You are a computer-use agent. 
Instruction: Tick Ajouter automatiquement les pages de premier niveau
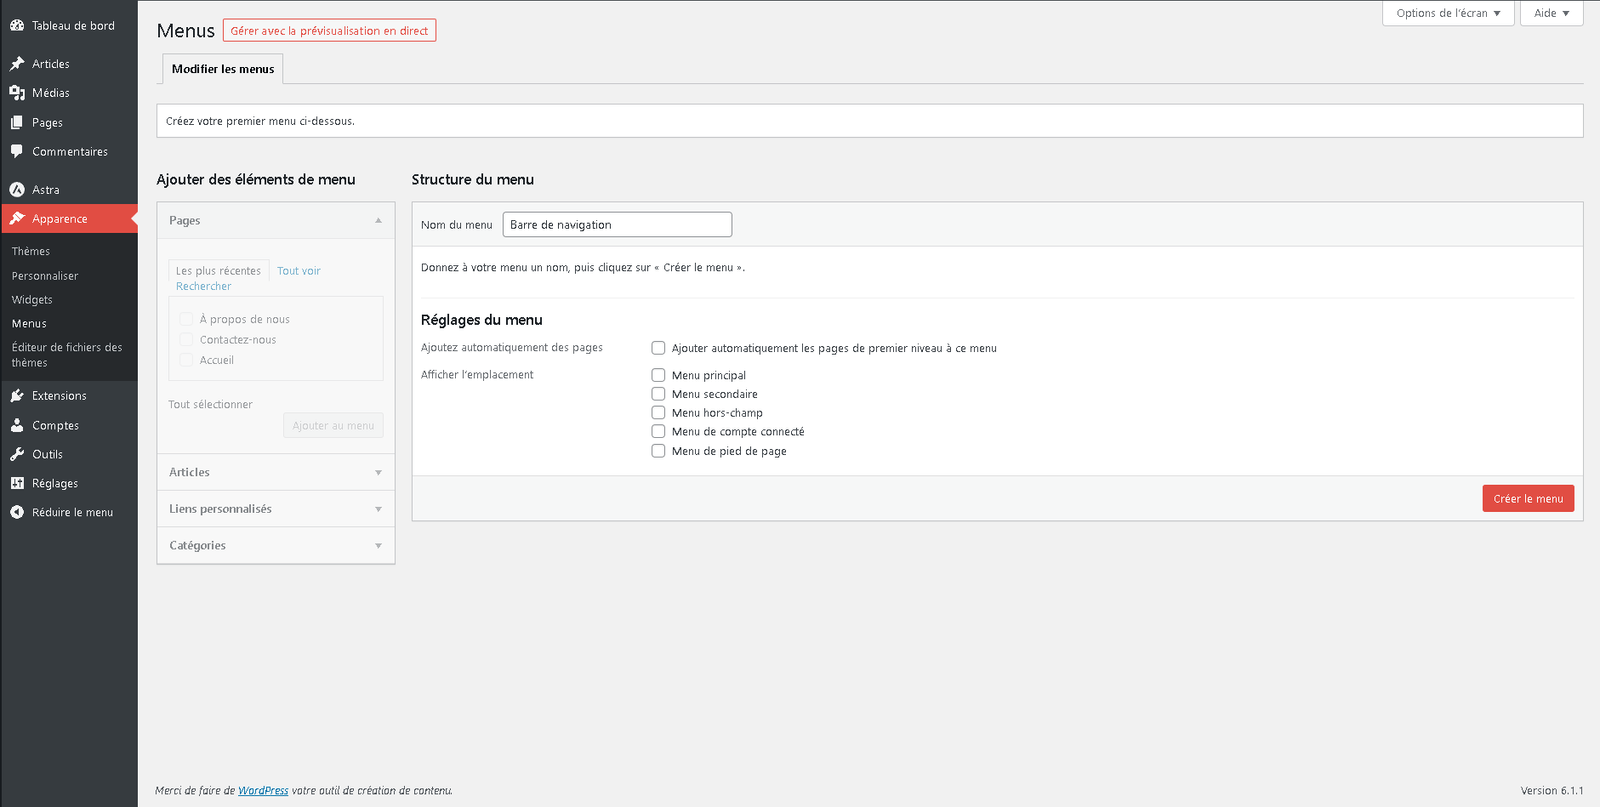pos(658,348)
